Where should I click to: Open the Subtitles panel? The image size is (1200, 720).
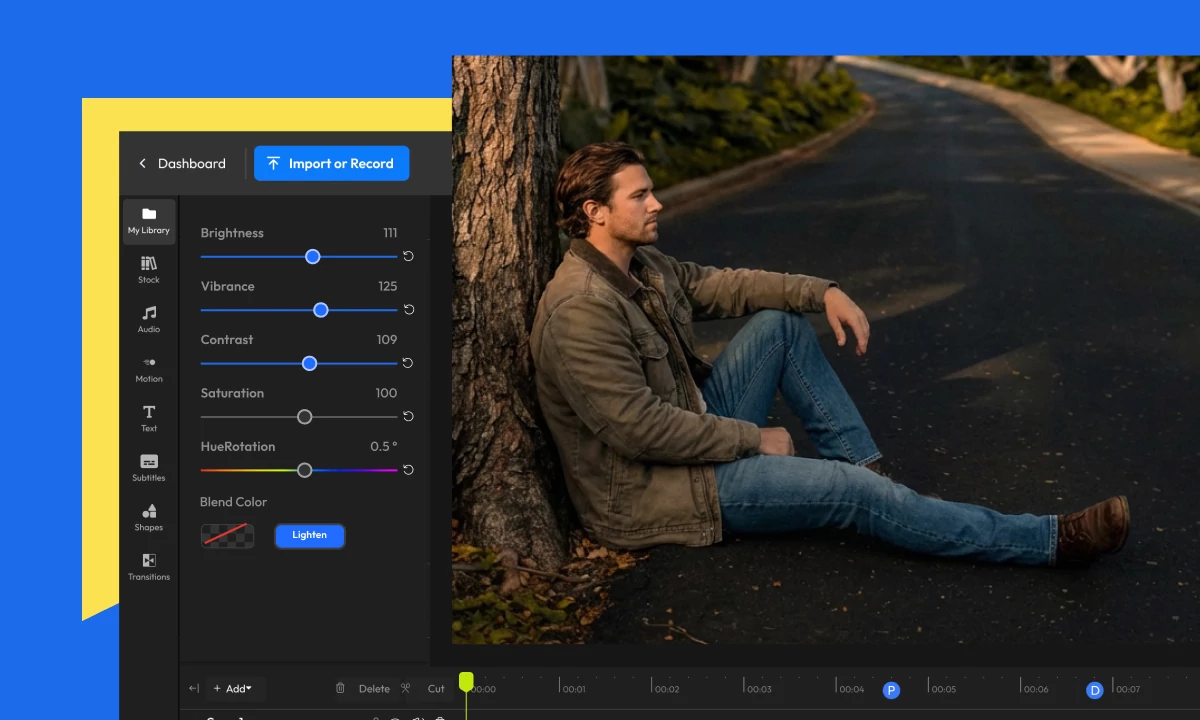pyautogui.click(x=148, y=467)
